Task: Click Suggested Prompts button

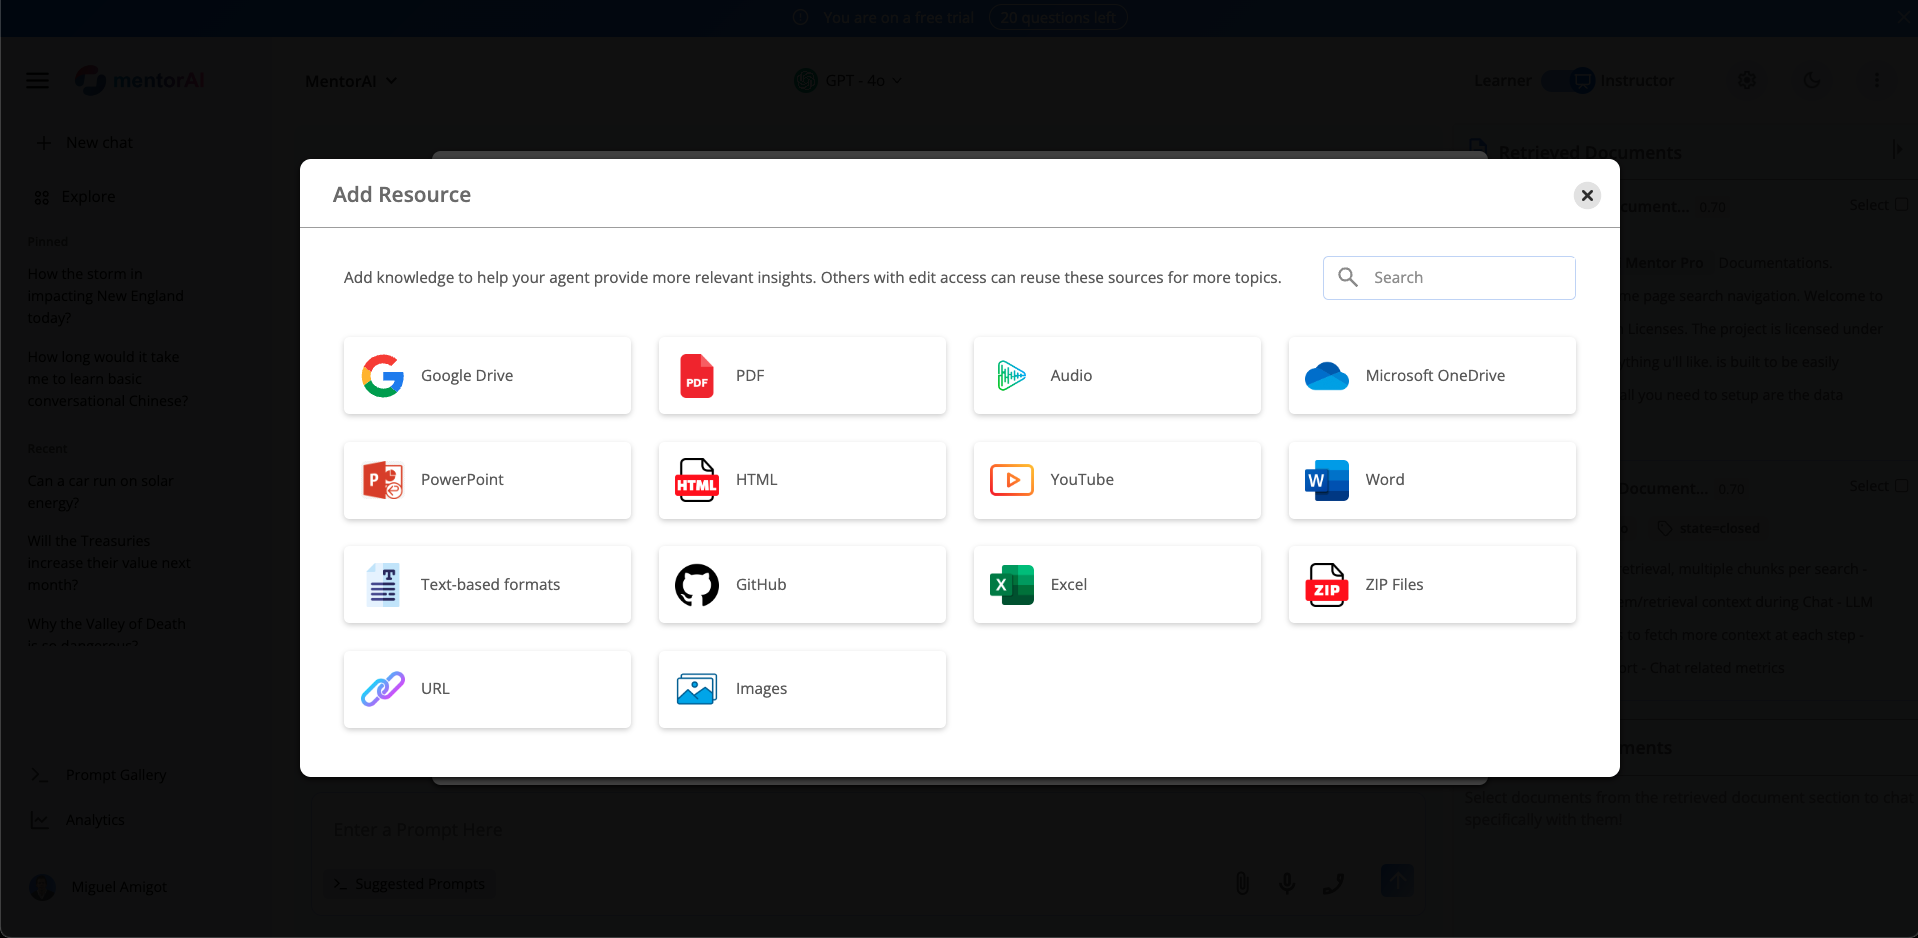Action: click(x=410, y=884)
